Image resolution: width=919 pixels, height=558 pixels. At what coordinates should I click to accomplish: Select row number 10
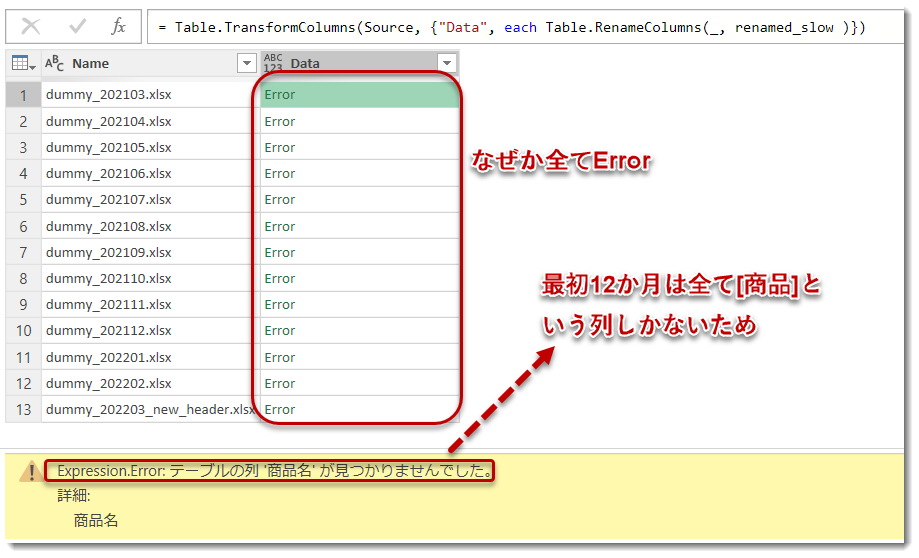click(23, 331)
